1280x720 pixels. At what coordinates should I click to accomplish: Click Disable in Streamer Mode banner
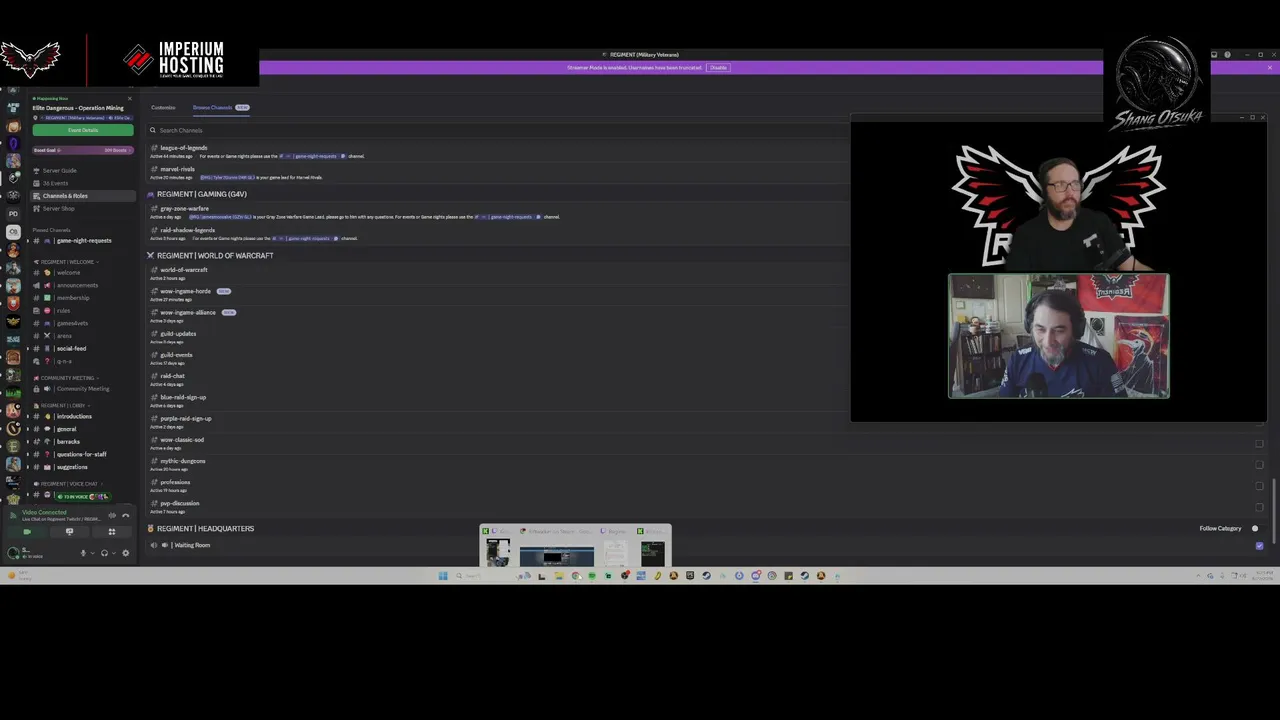coord(718,67)
